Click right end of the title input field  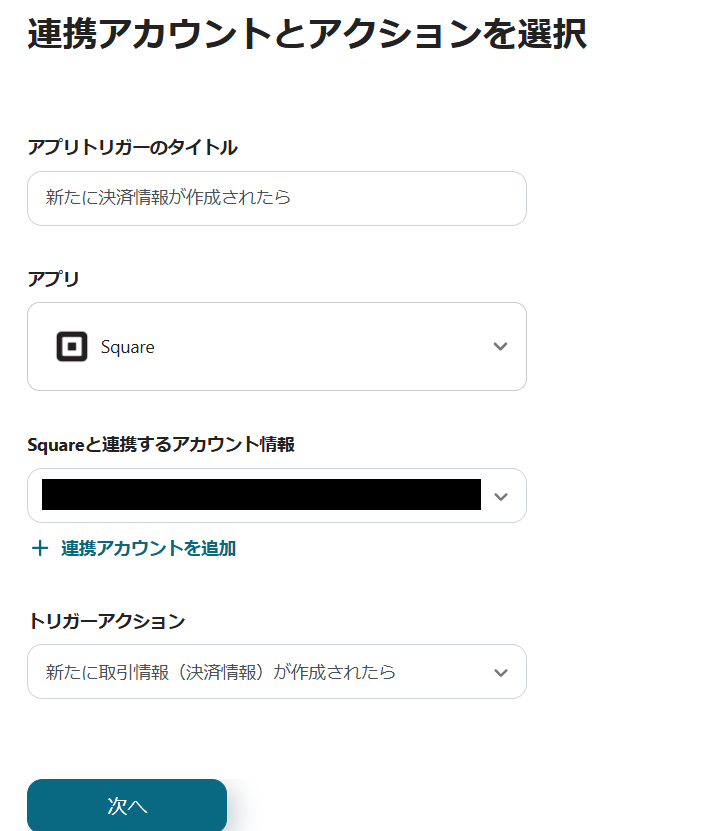pyautogui.click(x=500, y=198)
